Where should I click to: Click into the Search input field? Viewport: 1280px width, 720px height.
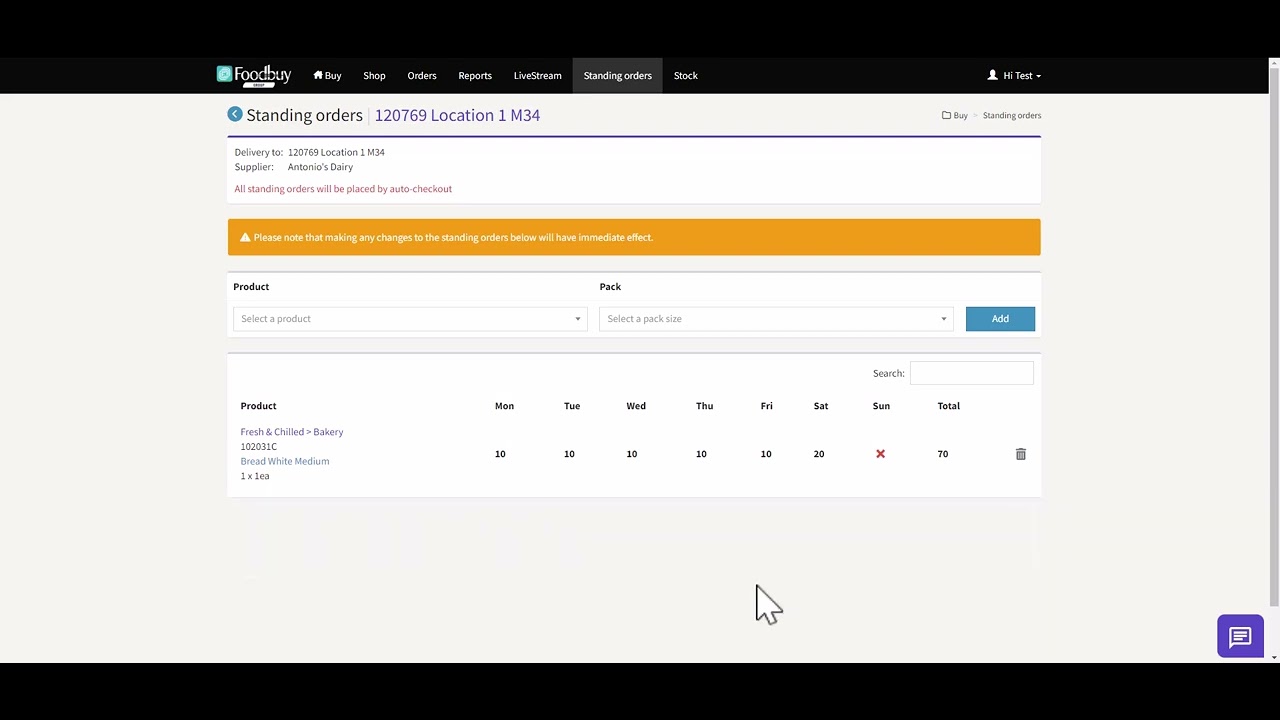(x=971, y=373)
